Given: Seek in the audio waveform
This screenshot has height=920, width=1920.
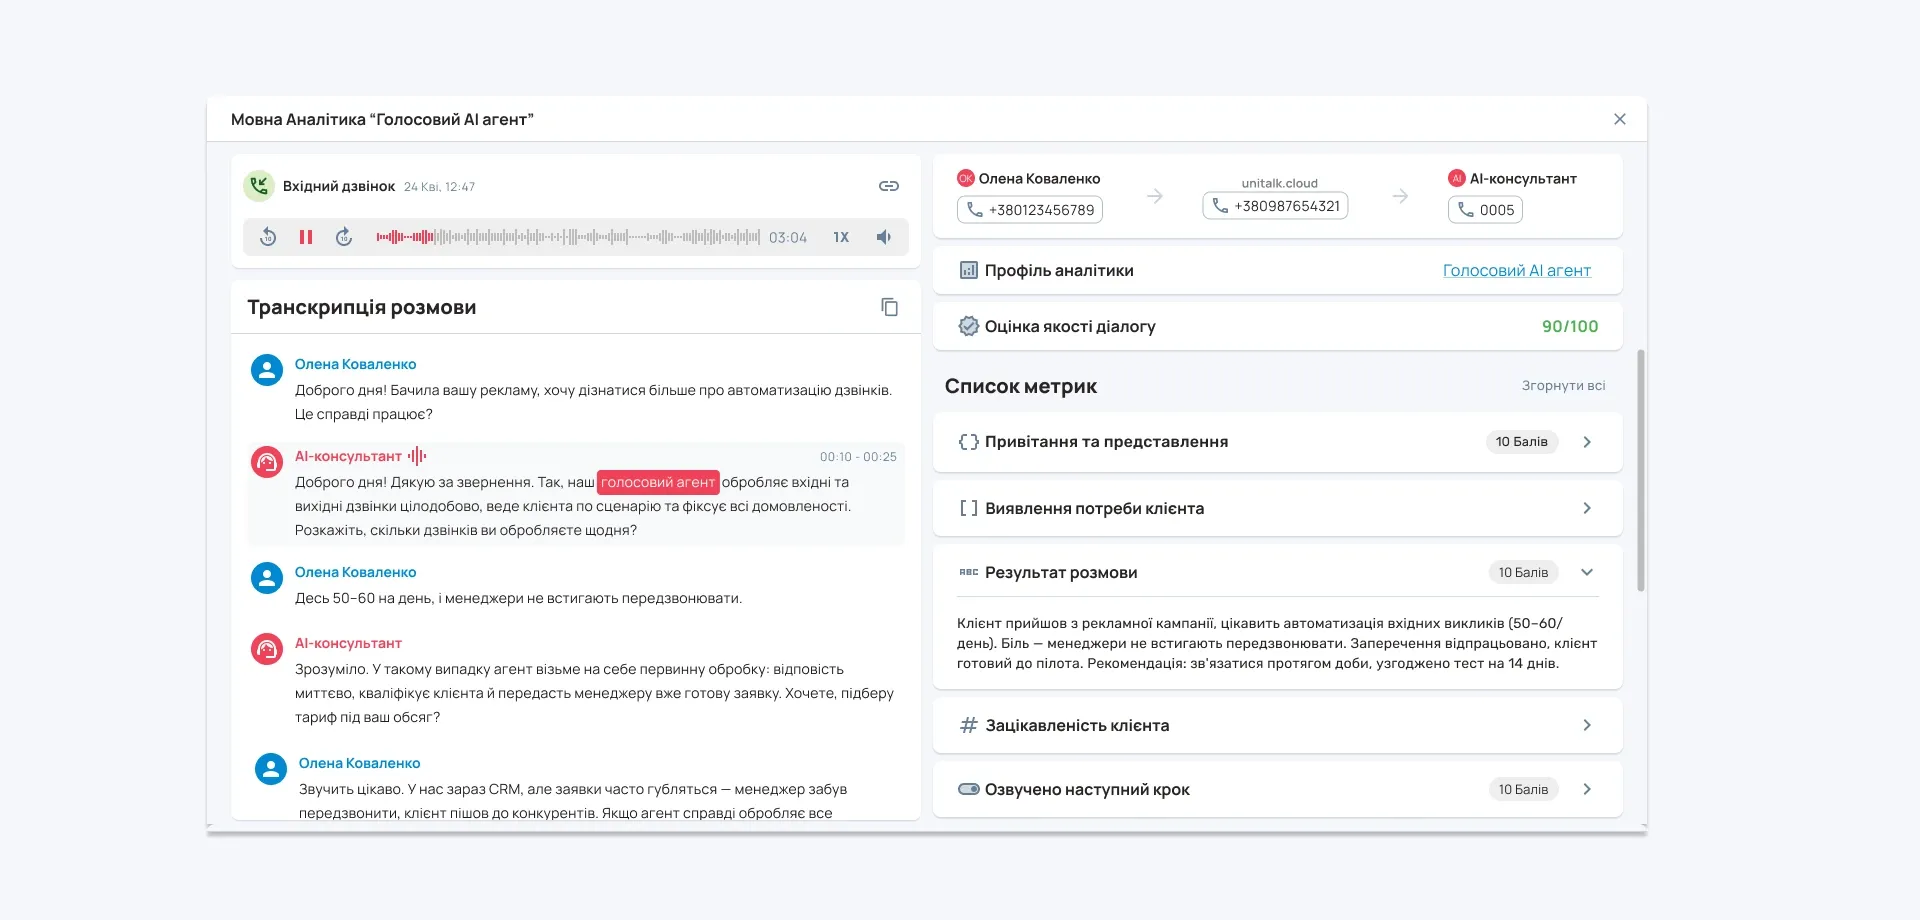Looking at the screenshot, I should pos(568,237).
